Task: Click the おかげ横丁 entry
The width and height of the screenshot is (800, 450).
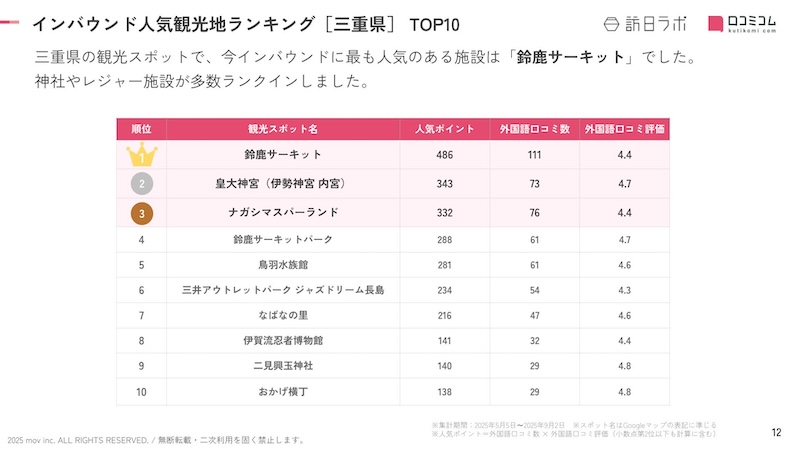Action: pyautogui.click(x=283, y=392)
